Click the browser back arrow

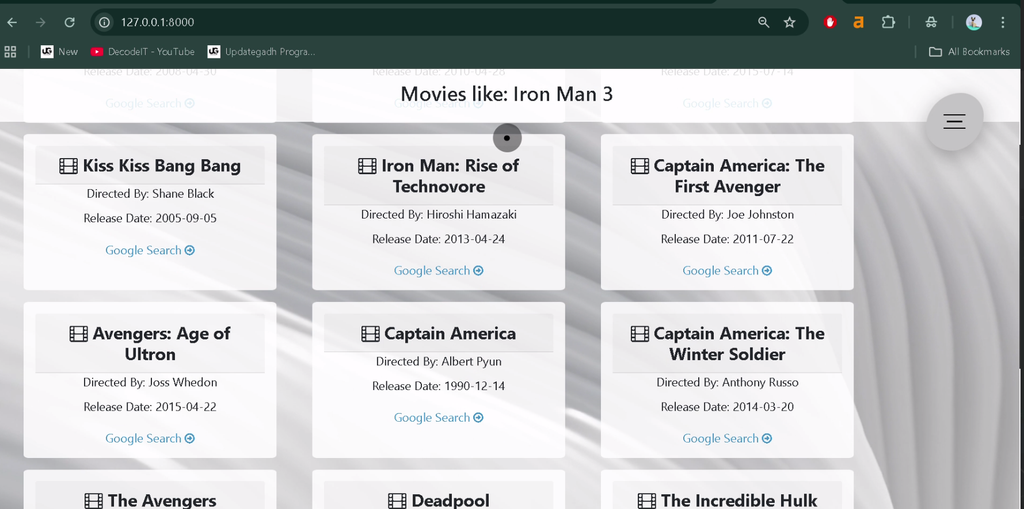coord(12,22)
